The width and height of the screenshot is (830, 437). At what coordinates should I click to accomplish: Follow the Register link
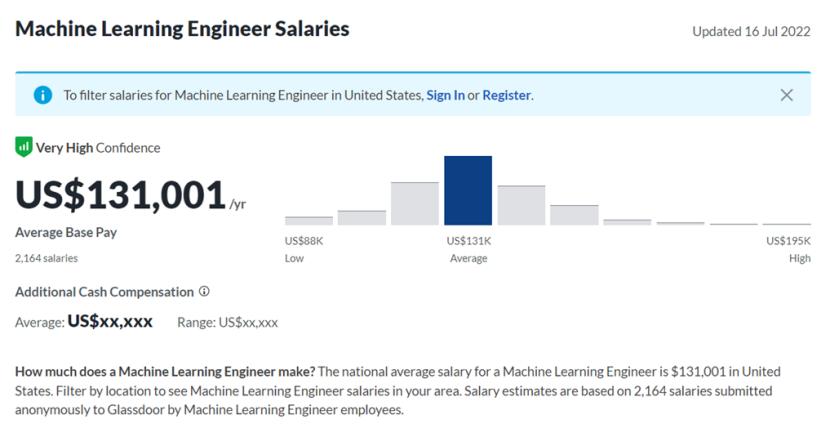tap(506, 95)
